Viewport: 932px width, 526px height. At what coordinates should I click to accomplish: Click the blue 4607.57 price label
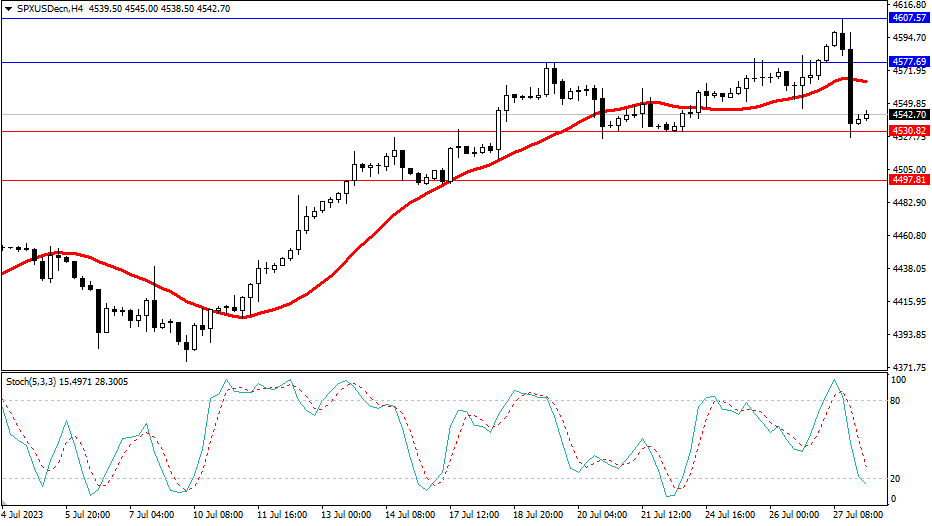coord(909,18)
